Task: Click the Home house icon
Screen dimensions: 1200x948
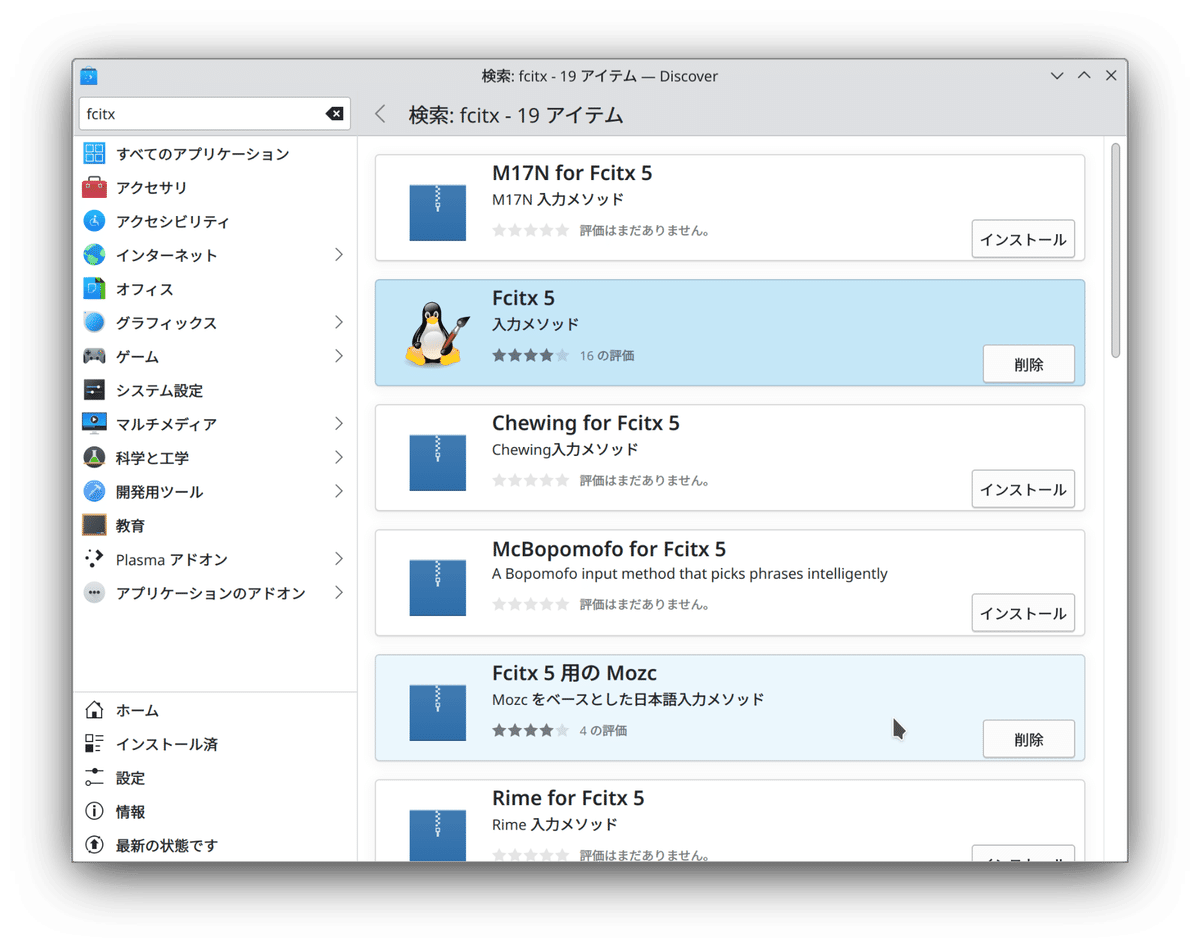Action: pos(94,710)
